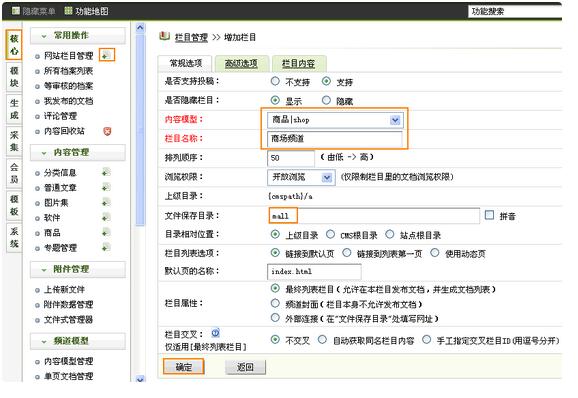Image resolution: width=578 pixels, height=398 pixels.
Task: Open the 浏览权限 dropdown showing 开放浏览
Action: [301, 177]
